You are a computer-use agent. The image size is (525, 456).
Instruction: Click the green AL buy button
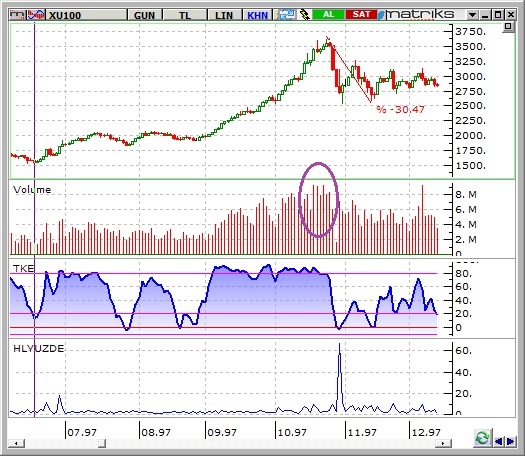pyautogui.click(x=328, y=14)
